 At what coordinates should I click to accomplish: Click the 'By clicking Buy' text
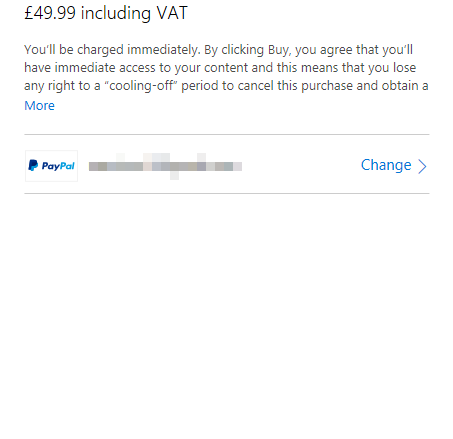click(246, 50)
